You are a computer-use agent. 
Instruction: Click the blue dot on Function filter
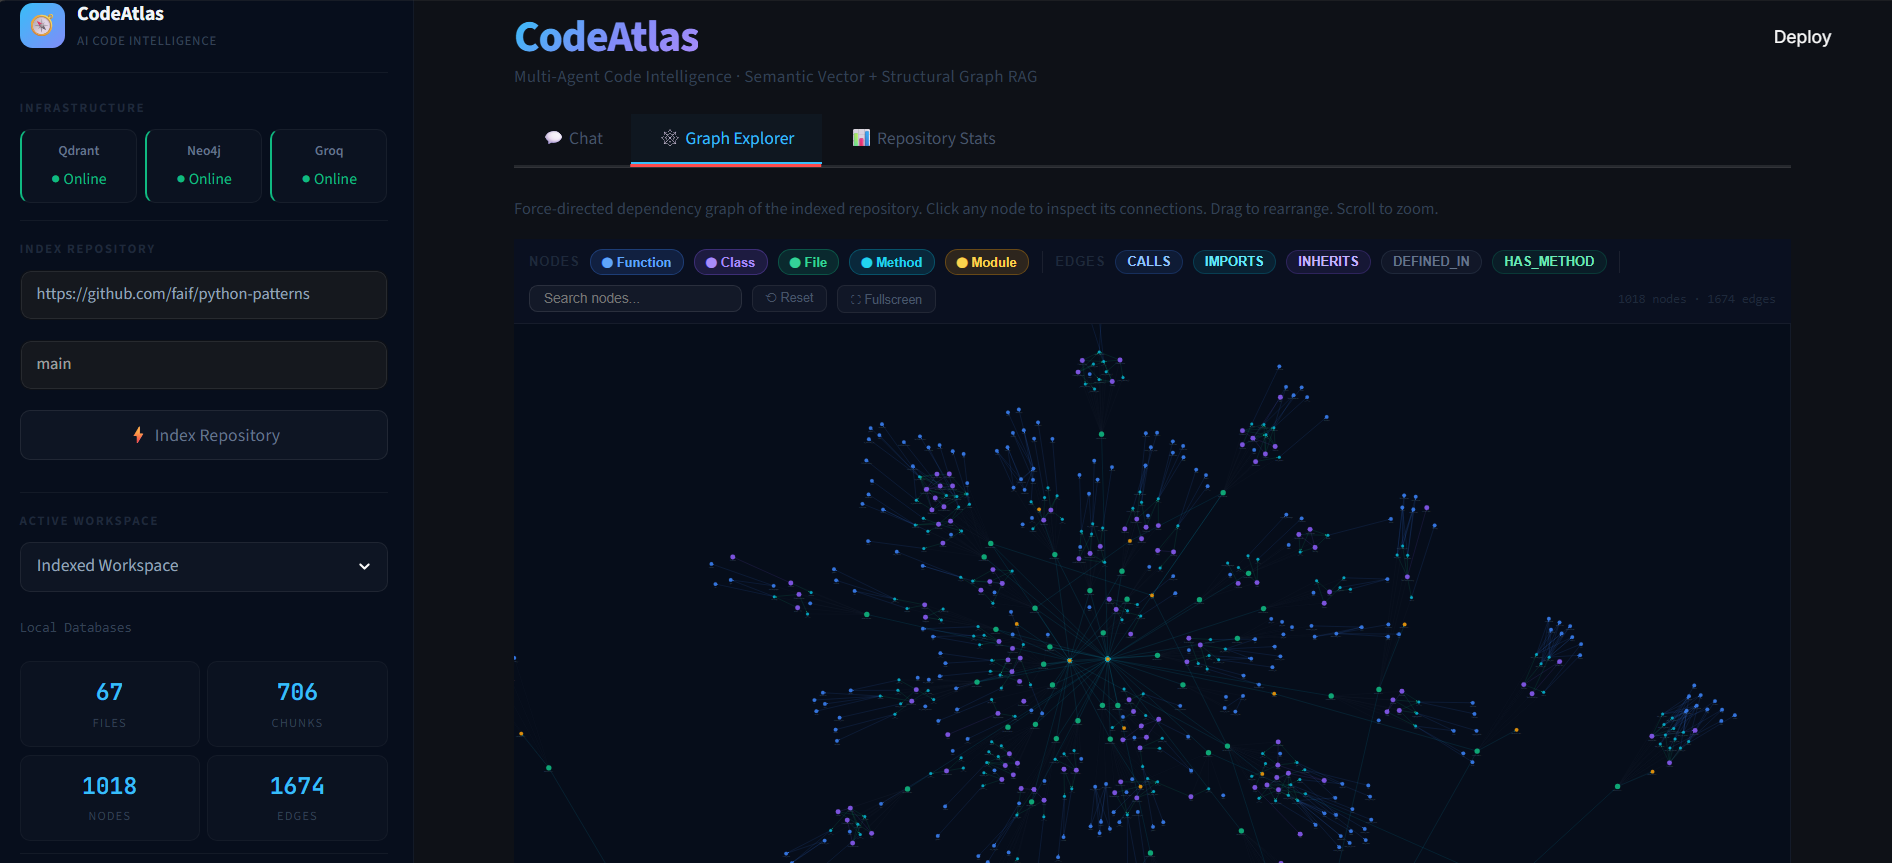tap(607, 263)
